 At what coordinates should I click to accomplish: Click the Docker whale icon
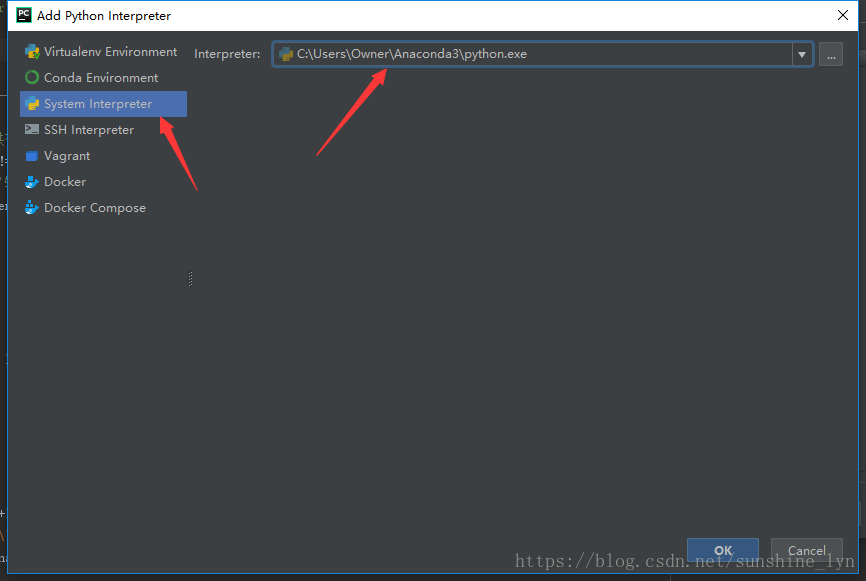click(32, 182)
